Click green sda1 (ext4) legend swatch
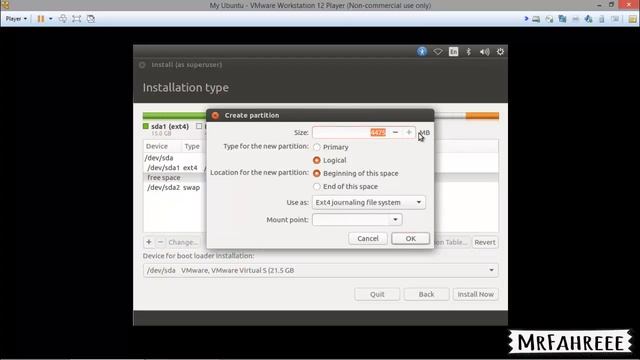Image resolution: width=640 pixels, height=360 pixels. [x=146, y=126]
